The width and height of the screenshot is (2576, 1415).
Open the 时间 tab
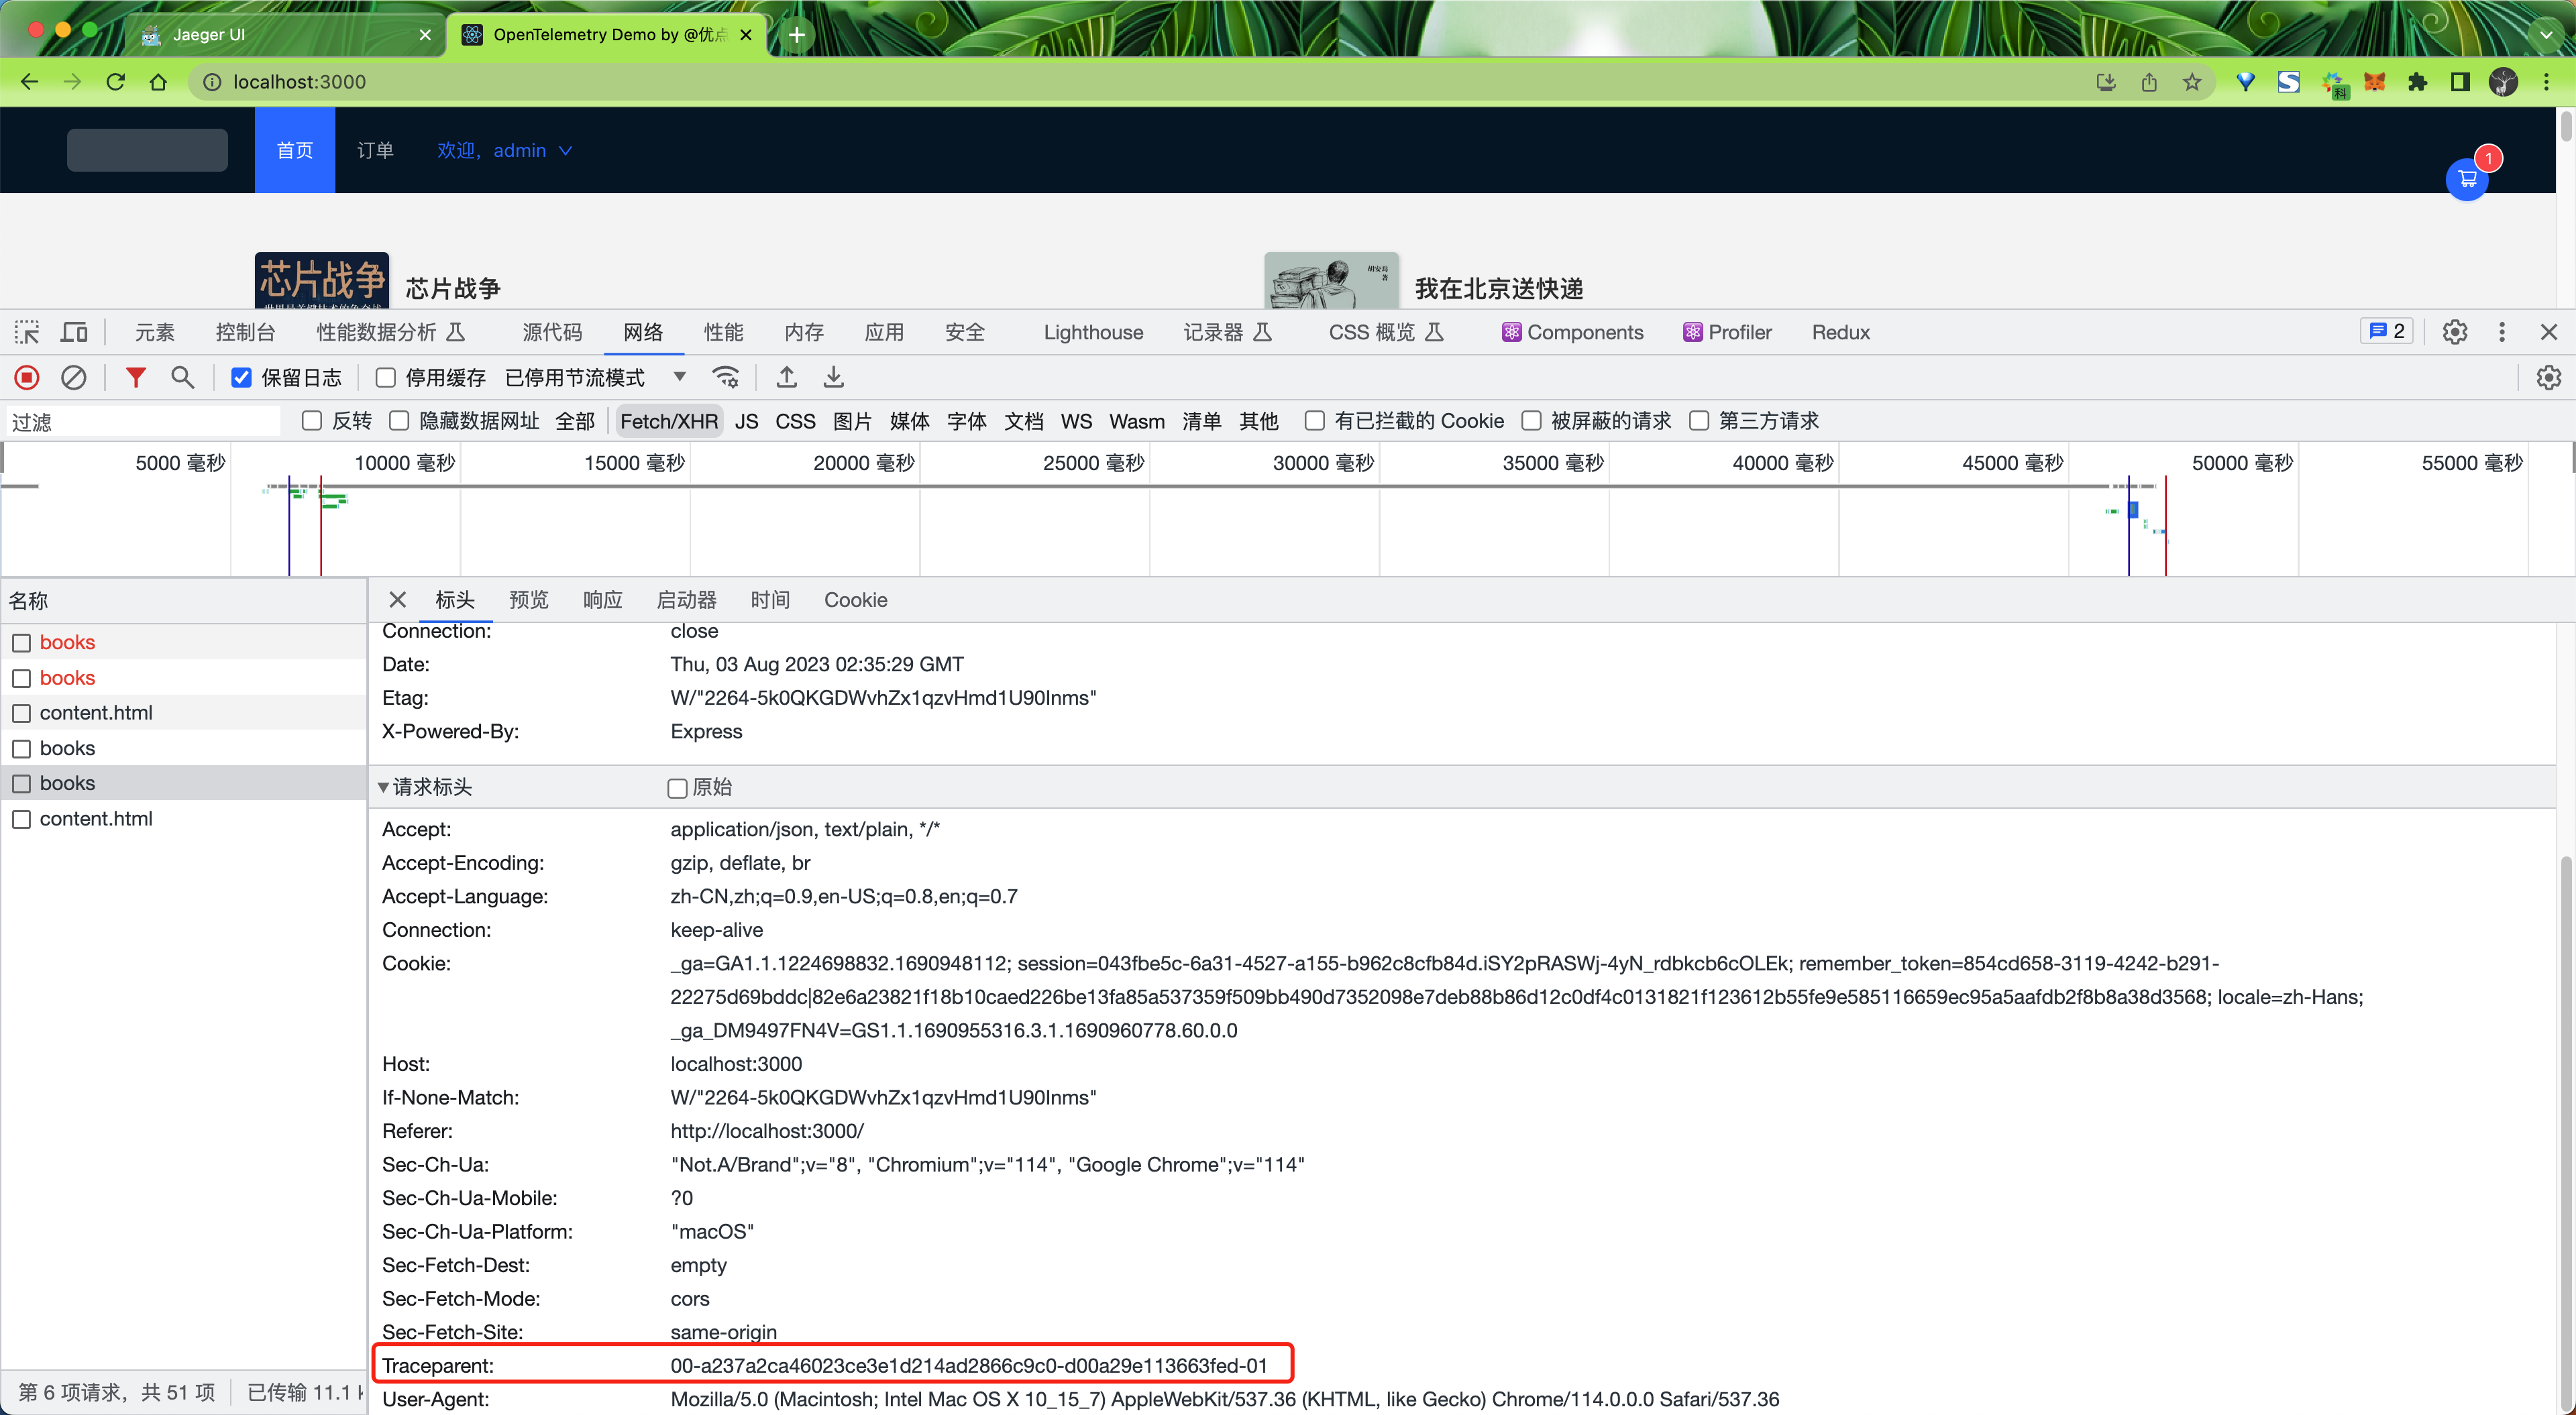770,599
